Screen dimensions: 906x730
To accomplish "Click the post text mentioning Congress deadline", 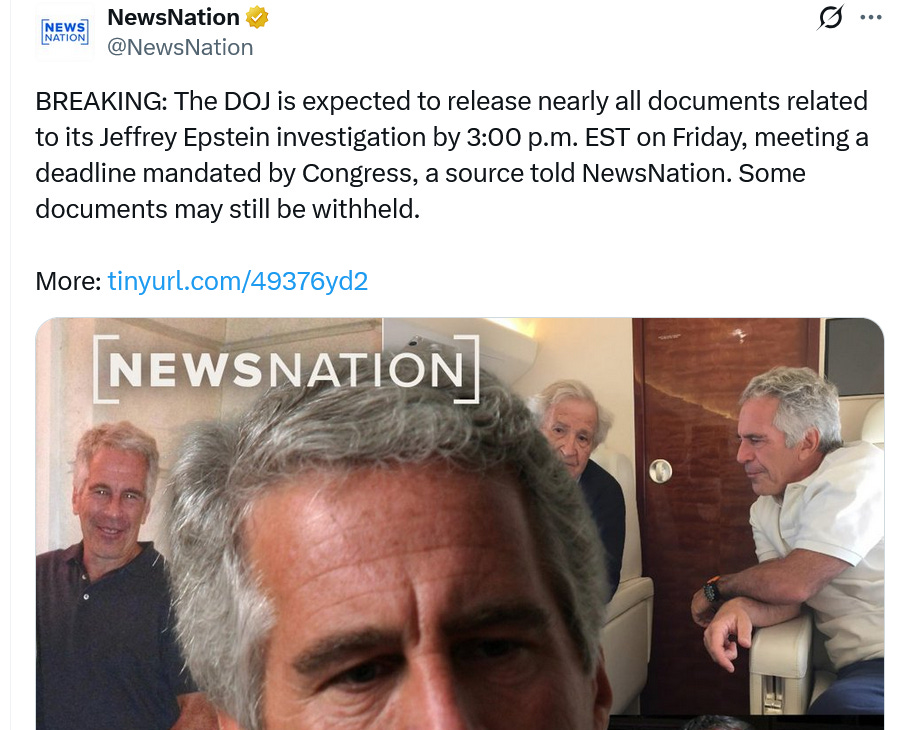I will (x=451, y=155).
